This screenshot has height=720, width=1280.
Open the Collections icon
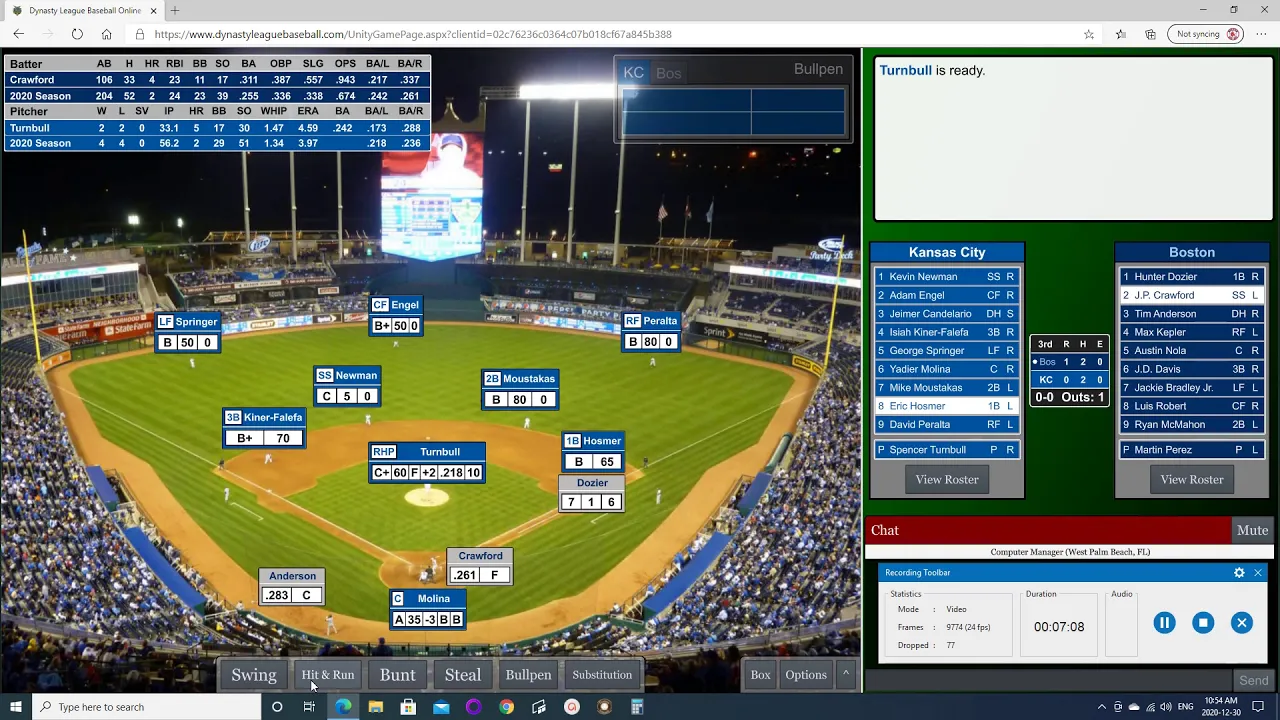pyautogui.click(x=1151, y=34)
